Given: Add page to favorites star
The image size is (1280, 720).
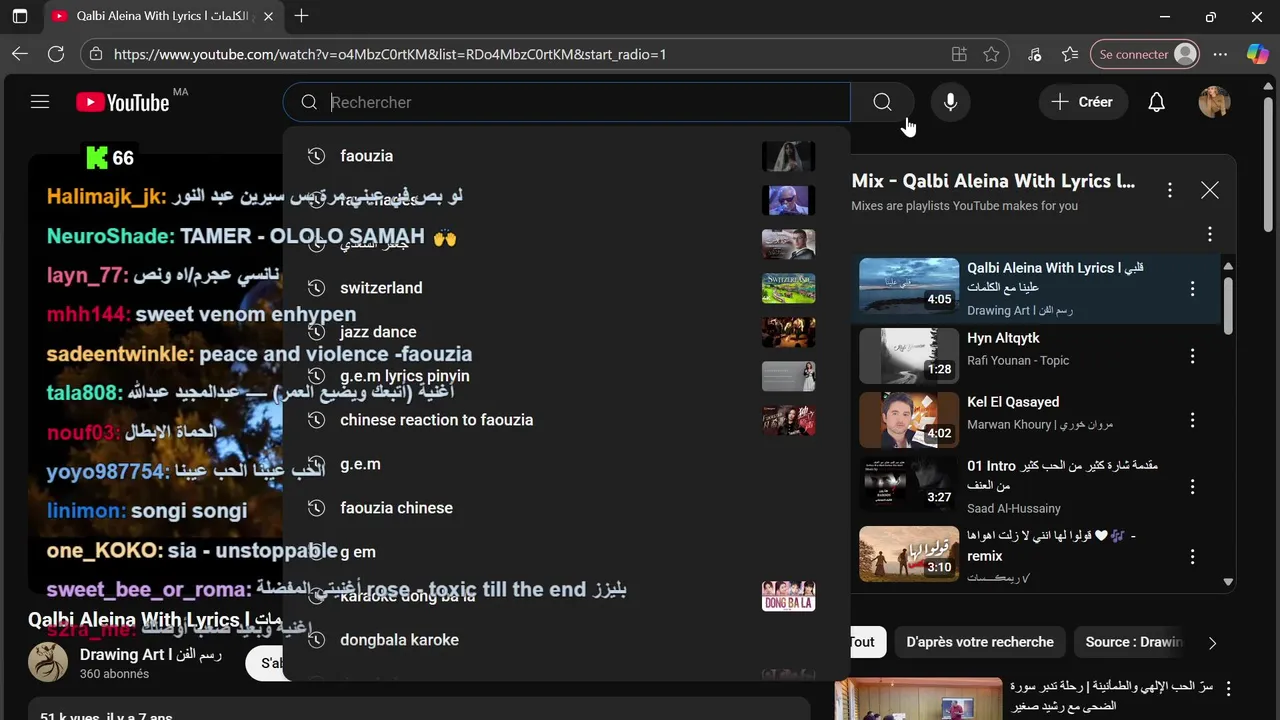Looking at the screenshot, I should (991, 54).
